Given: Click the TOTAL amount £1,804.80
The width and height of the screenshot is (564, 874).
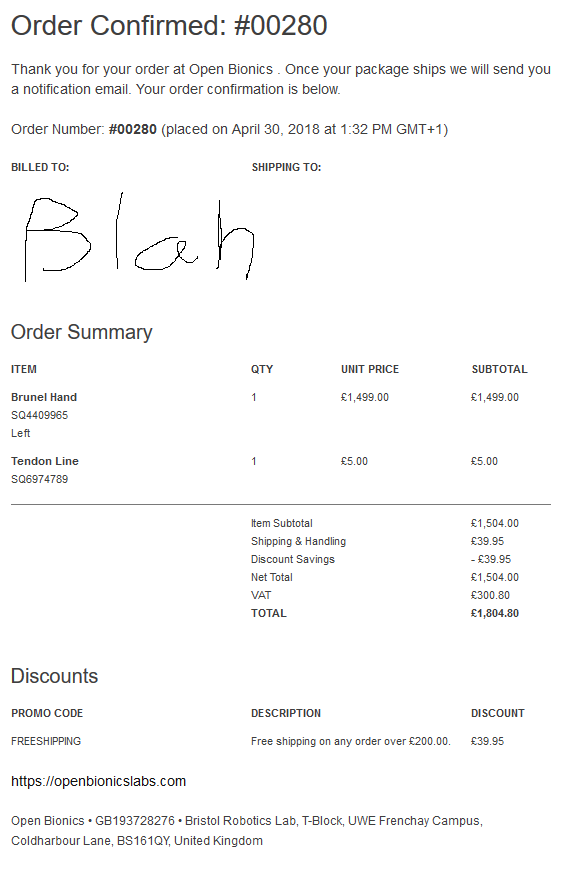Looking at the screenshot, I should 495,613.
